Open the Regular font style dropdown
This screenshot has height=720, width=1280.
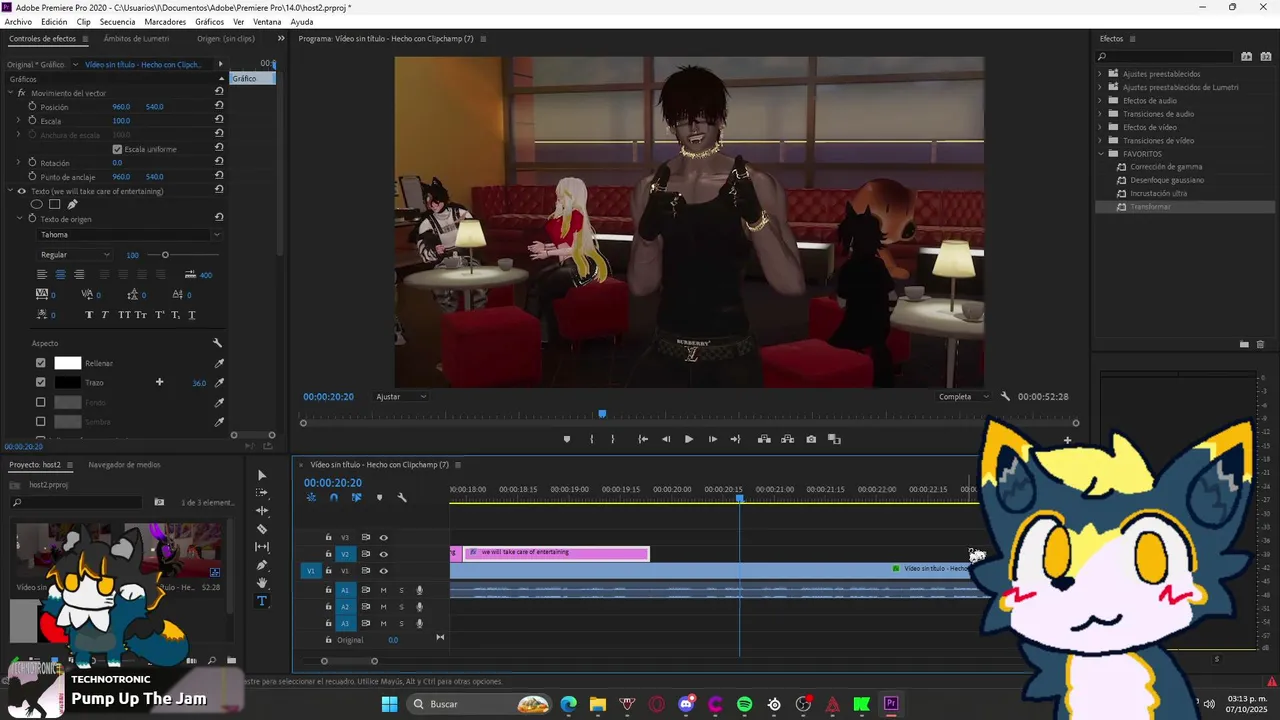[74, 255]
